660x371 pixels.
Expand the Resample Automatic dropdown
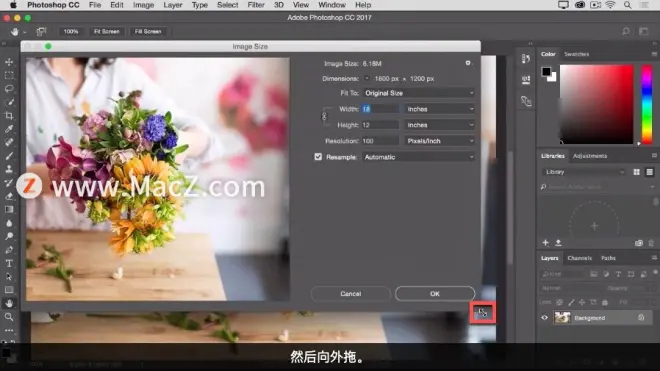pyautogui.click(x=419, y=157)
